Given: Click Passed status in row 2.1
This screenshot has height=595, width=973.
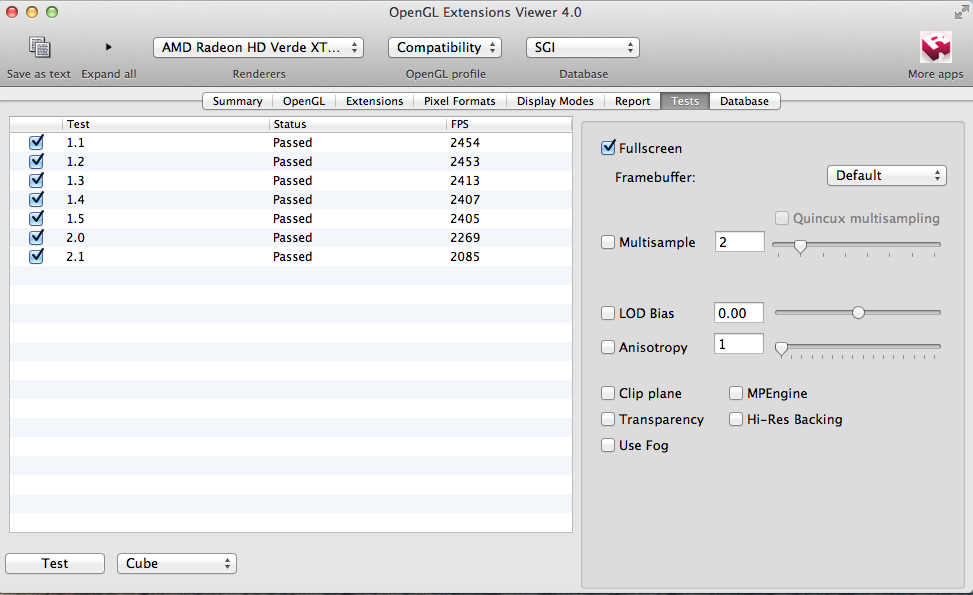Looking at the screenshot, I should point(292,256).
